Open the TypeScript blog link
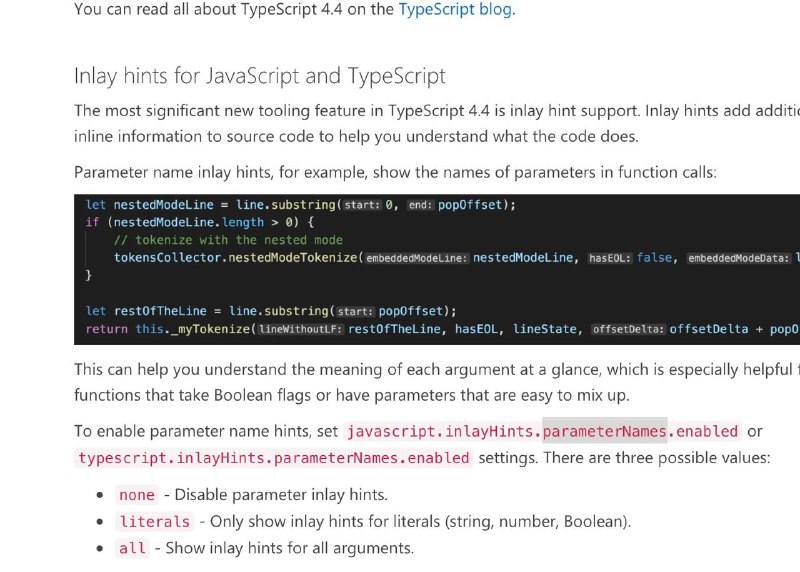Image resolution: width=800 pixels, height=572 pixels. (x=455, y=10)
